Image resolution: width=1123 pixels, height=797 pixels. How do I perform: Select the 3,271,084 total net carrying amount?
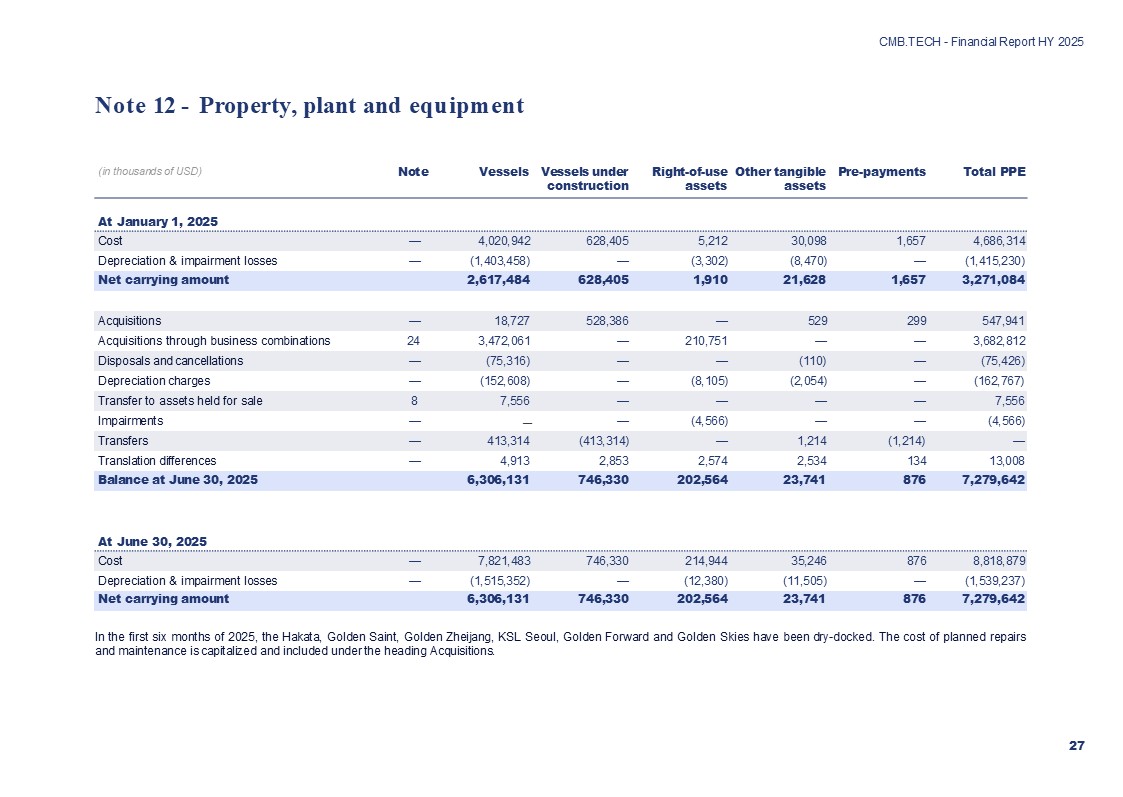click(991, 280)
